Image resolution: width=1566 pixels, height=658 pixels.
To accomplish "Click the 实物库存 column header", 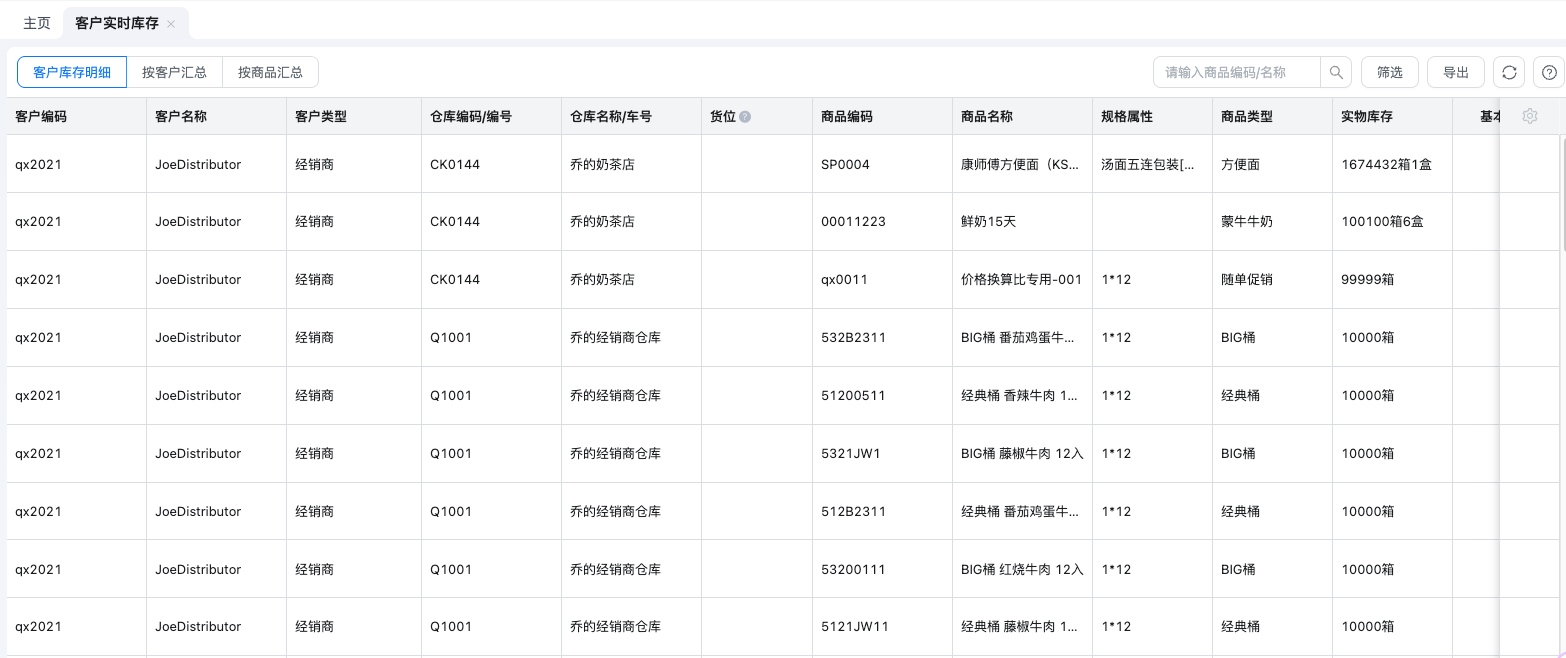I will point(1367,116).
